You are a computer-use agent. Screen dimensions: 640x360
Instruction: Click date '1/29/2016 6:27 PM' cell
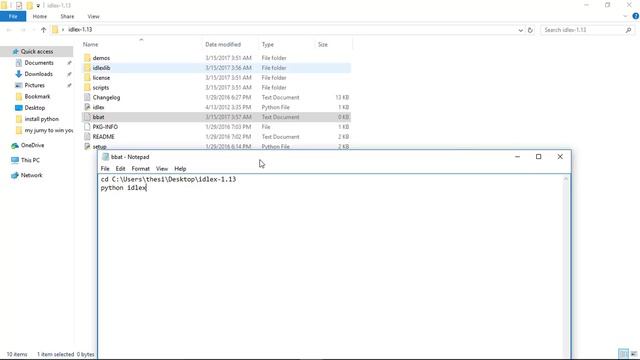228,97
